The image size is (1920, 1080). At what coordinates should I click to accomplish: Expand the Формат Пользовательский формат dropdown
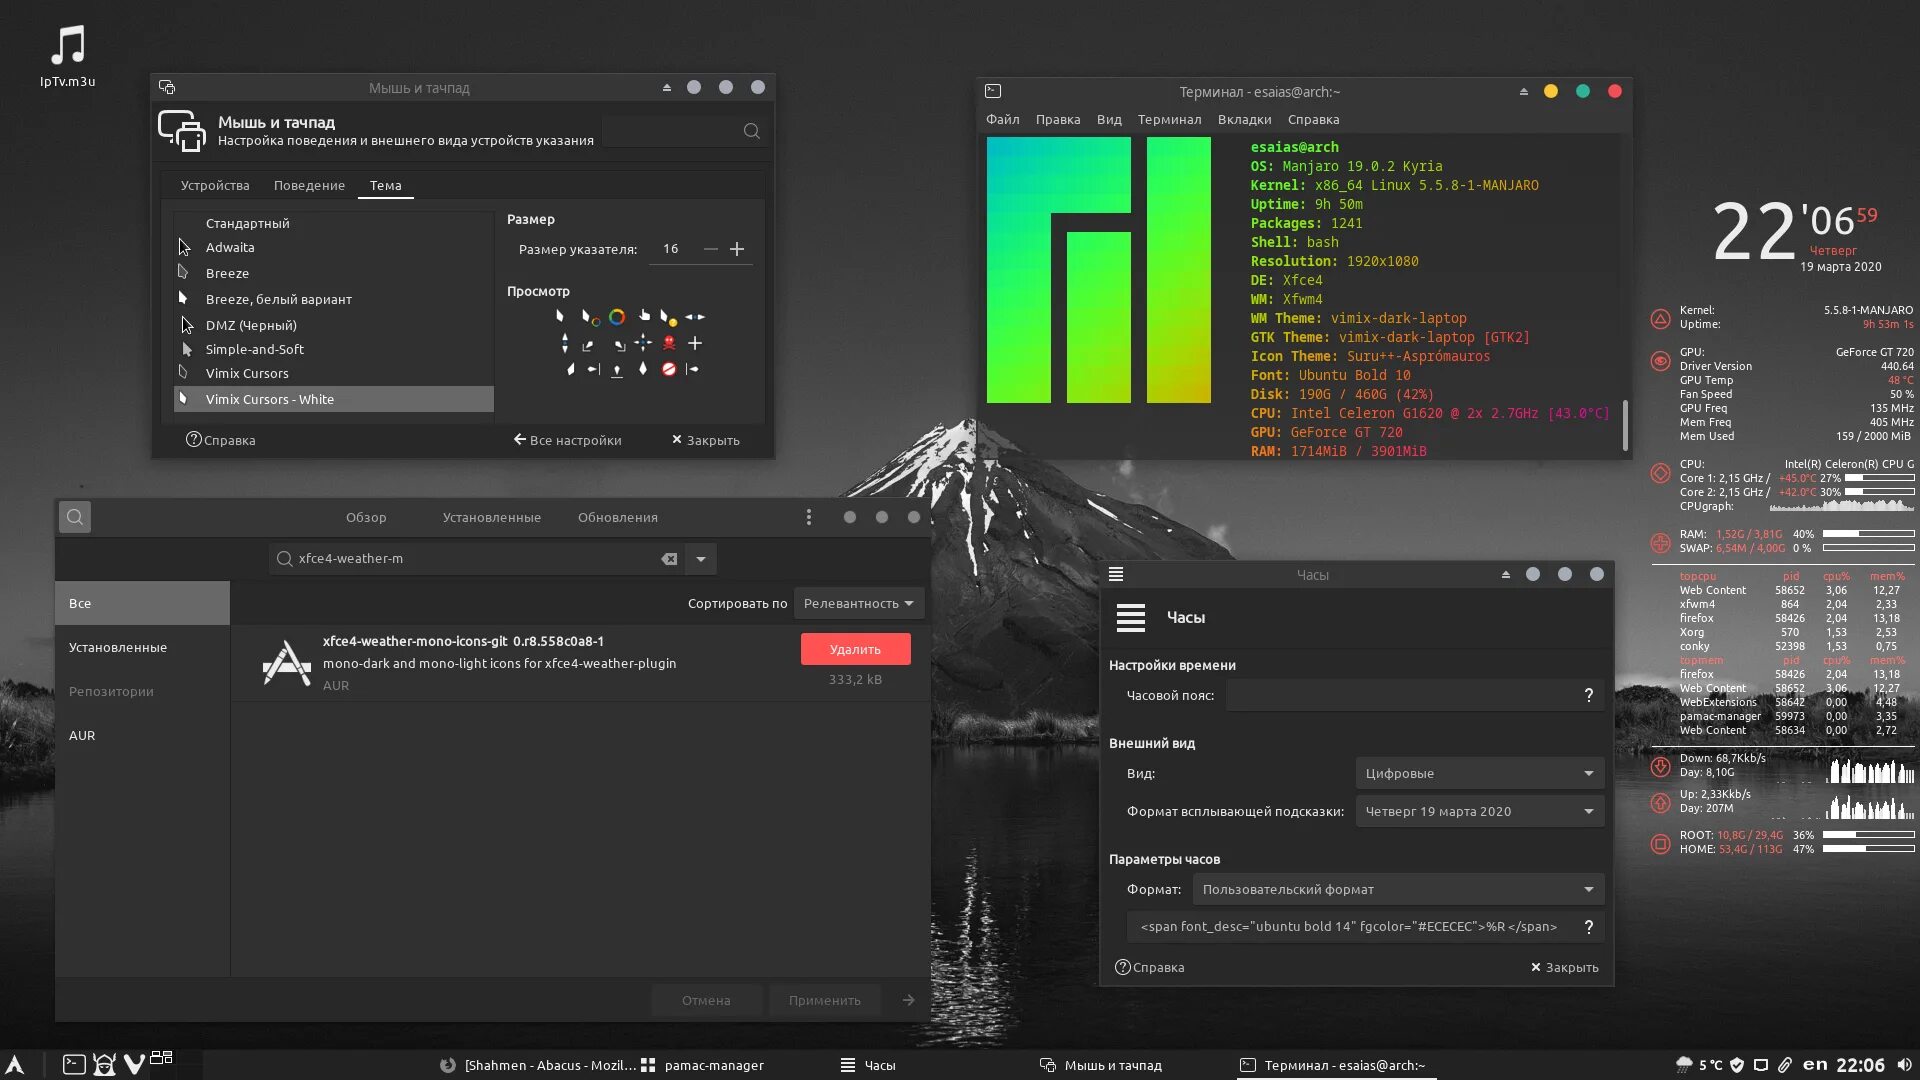point(1397,889)
